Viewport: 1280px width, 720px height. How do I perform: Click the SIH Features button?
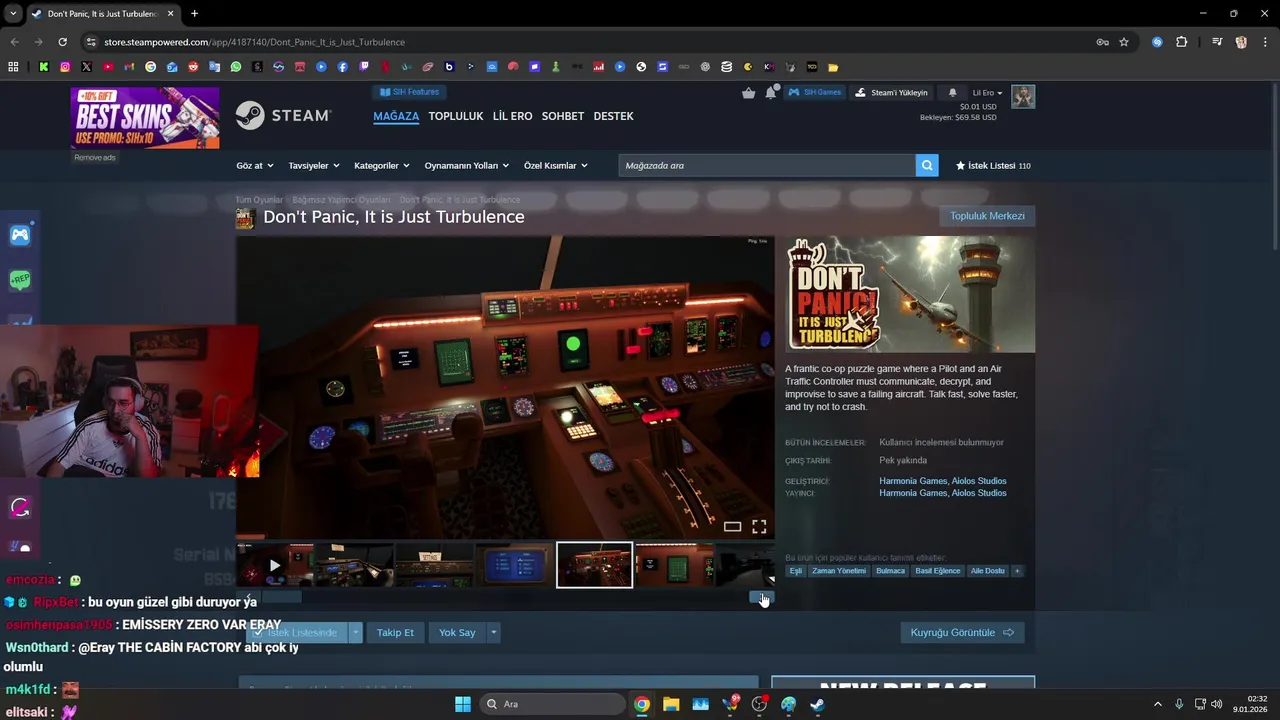click(x=409, y=92)
